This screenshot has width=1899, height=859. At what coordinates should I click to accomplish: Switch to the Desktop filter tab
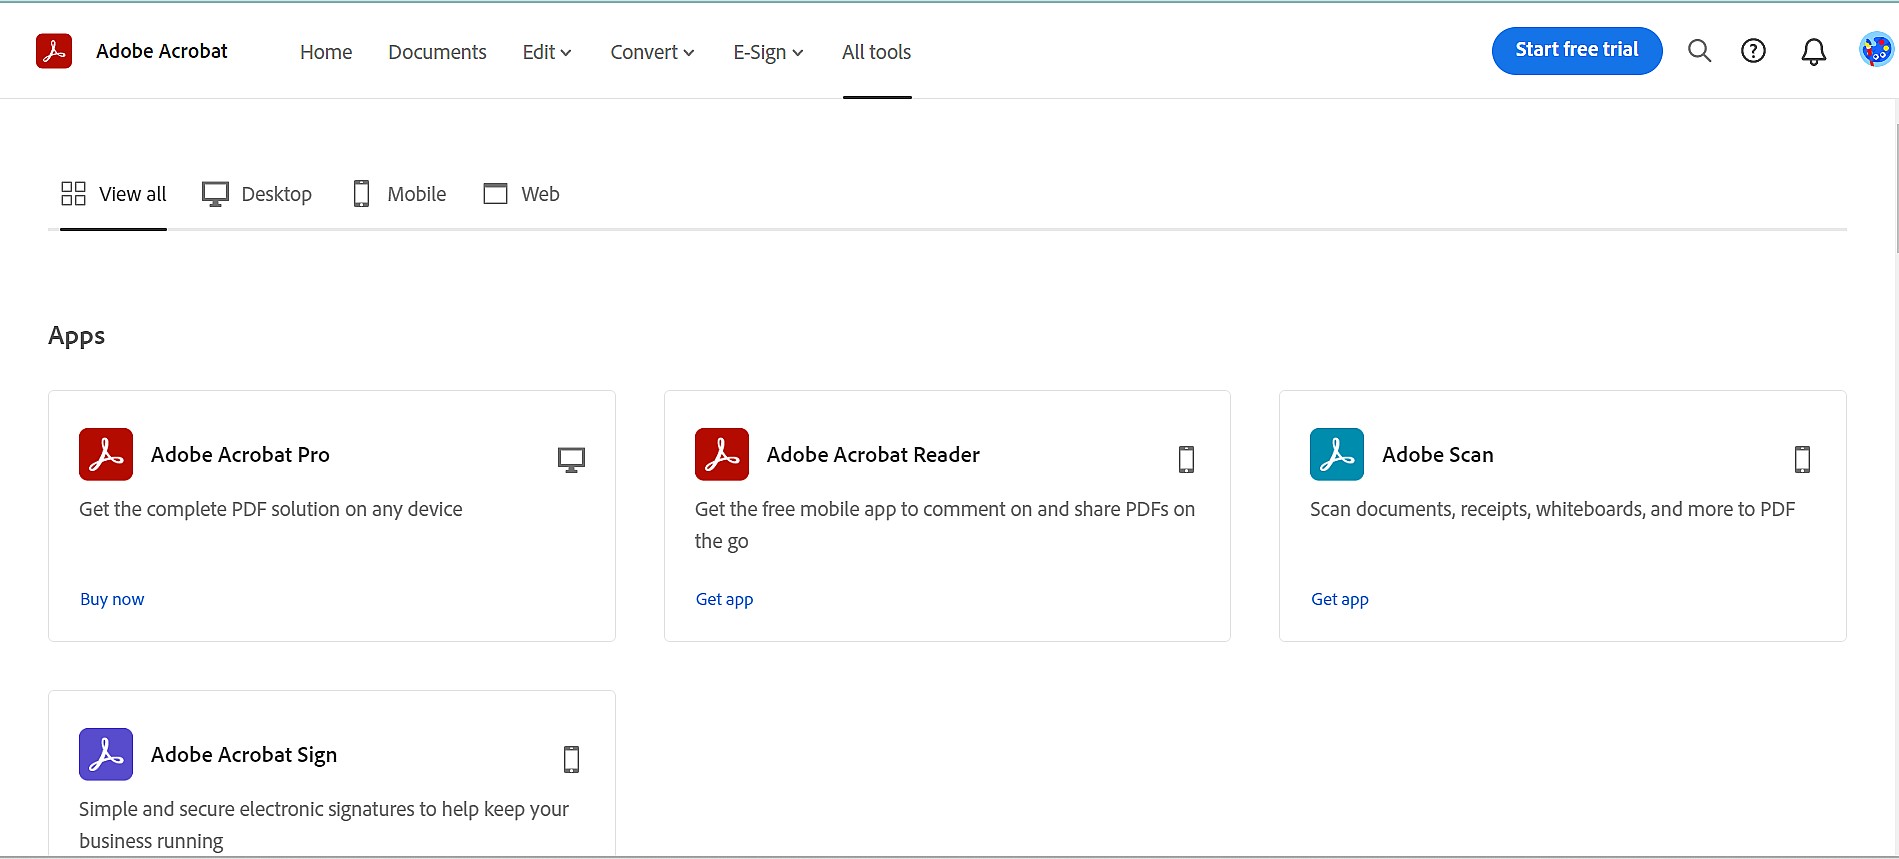tap(257, 194)
